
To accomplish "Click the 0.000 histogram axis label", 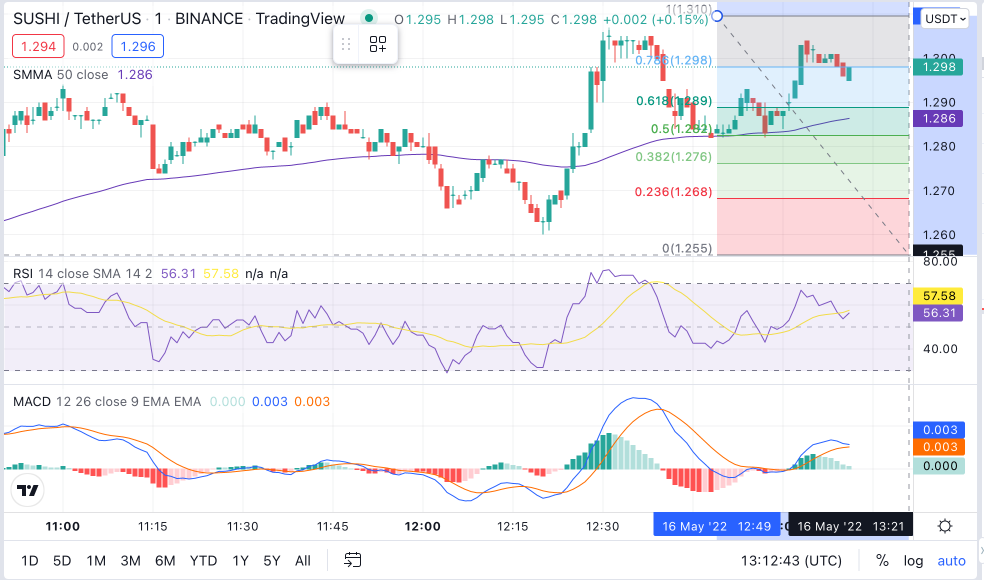I will pos(939,466).
